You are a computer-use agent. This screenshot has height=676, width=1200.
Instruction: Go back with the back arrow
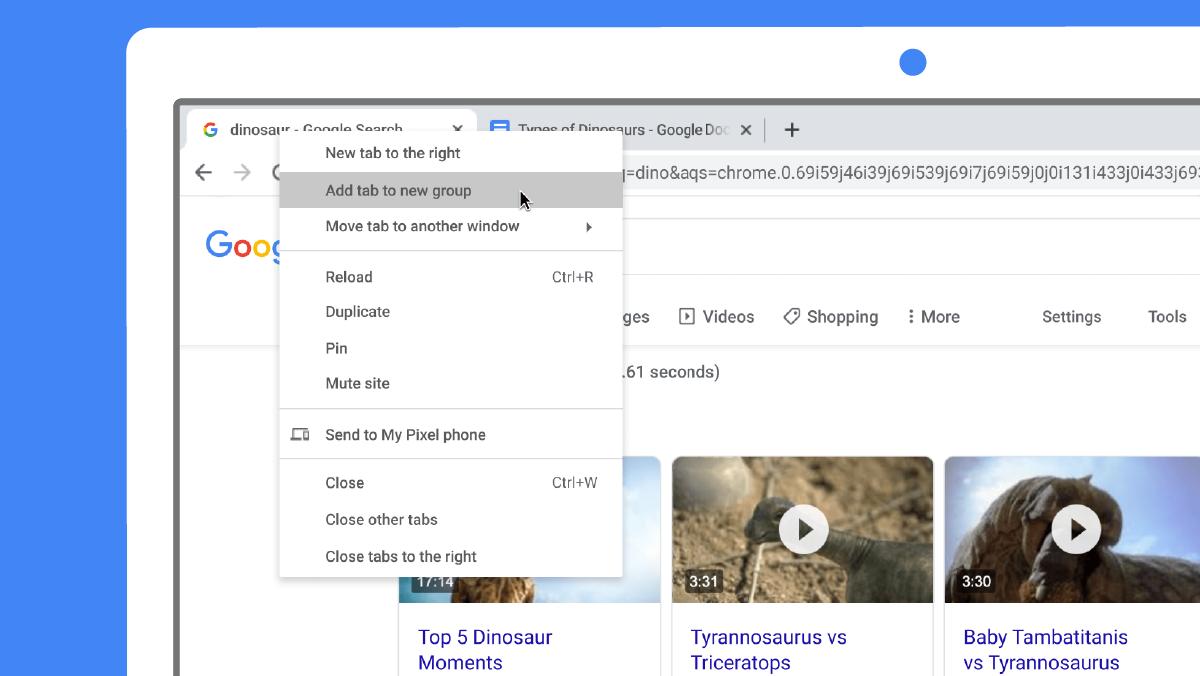click(x=203, y=173)
